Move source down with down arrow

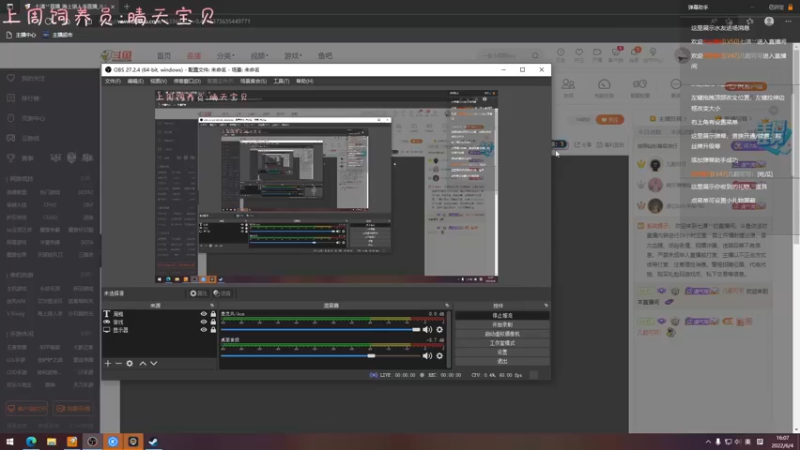[154, 363]
